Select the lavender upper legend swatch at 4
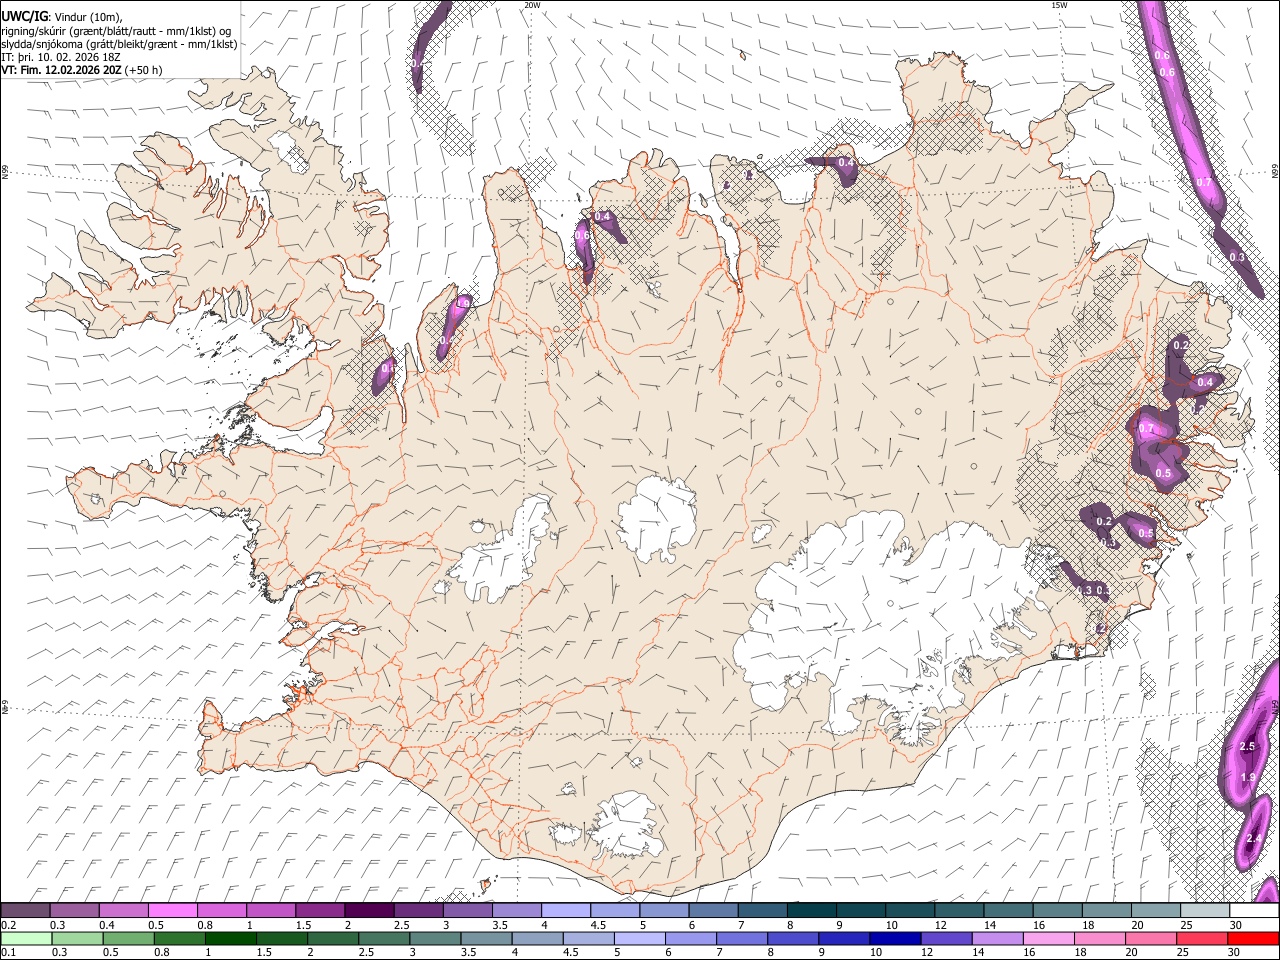 pos(566,911)
